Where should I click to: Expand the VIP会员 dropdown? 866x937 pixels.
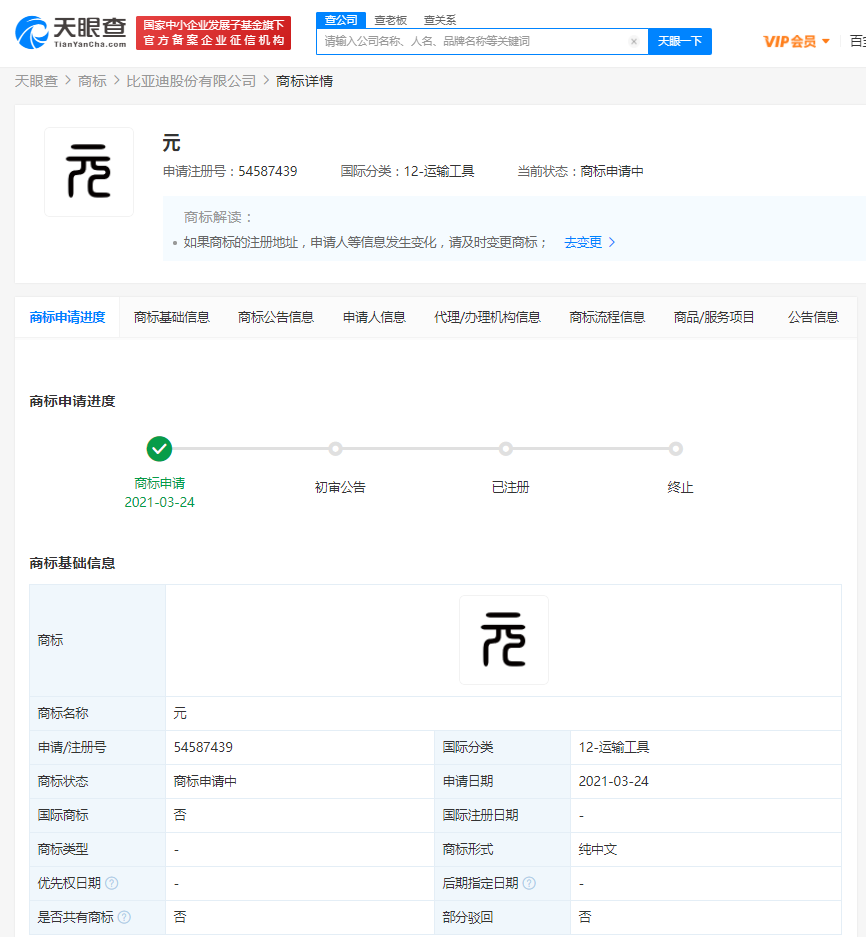pyautogui.click(x=796, y=41)
